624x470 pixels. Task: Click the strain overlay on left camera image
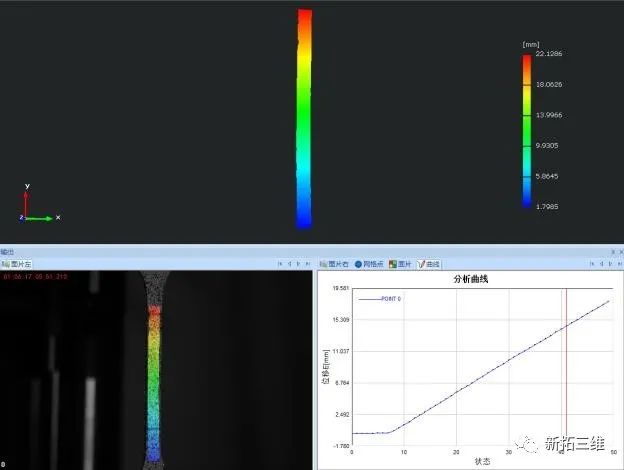coord(154,383)
